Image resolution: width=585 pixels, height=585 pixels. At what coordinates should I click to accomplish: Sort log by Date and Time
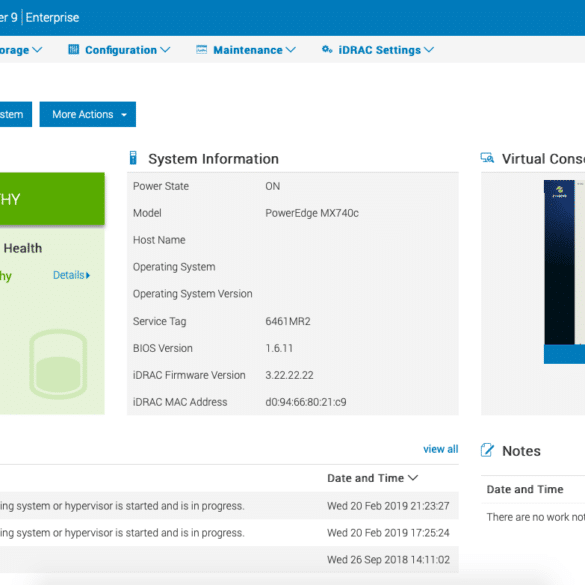pos(372,478)
